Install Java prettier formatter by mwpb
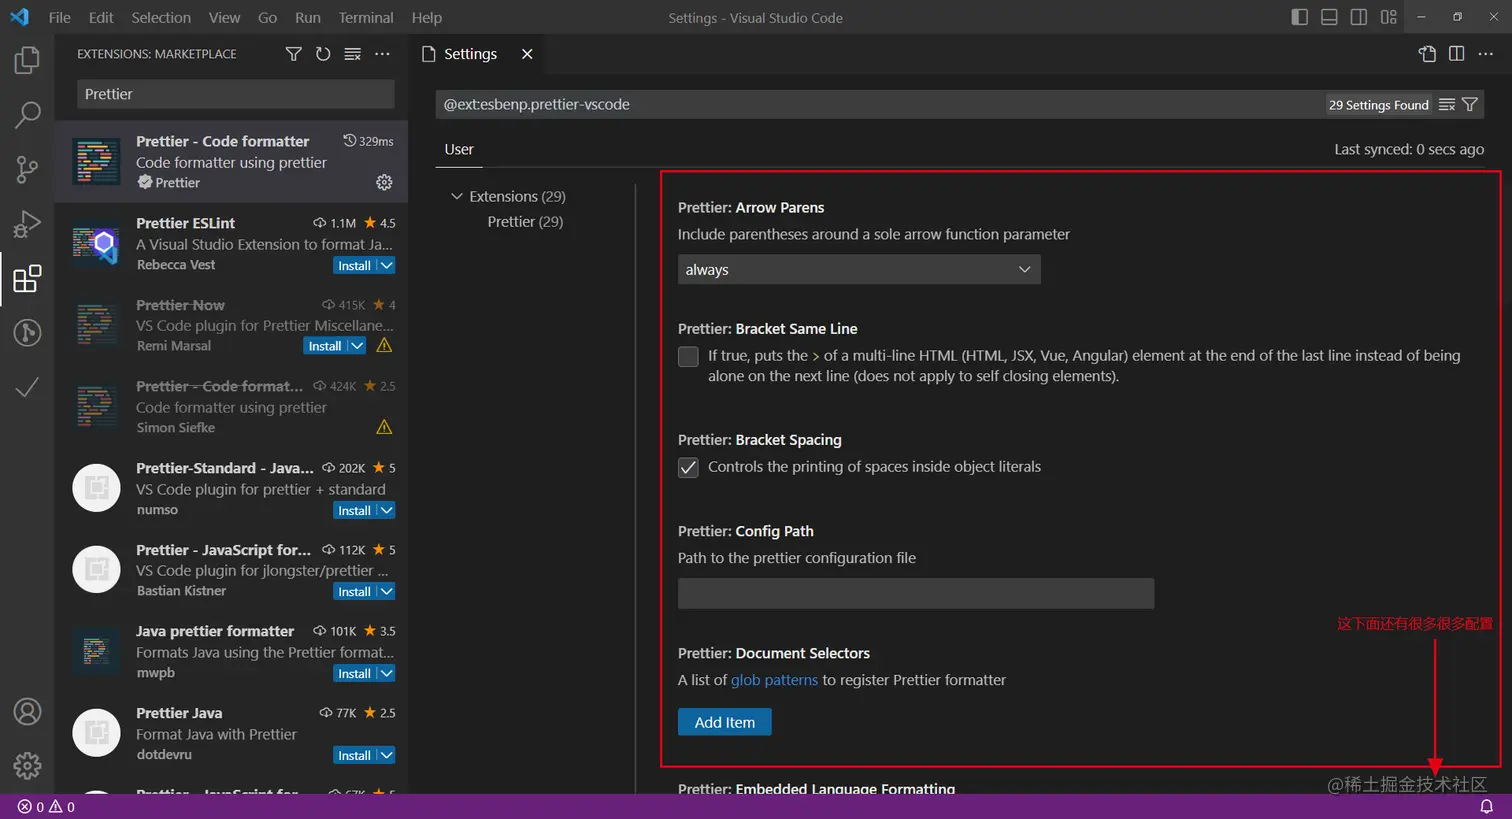 [x=354, y=673]
